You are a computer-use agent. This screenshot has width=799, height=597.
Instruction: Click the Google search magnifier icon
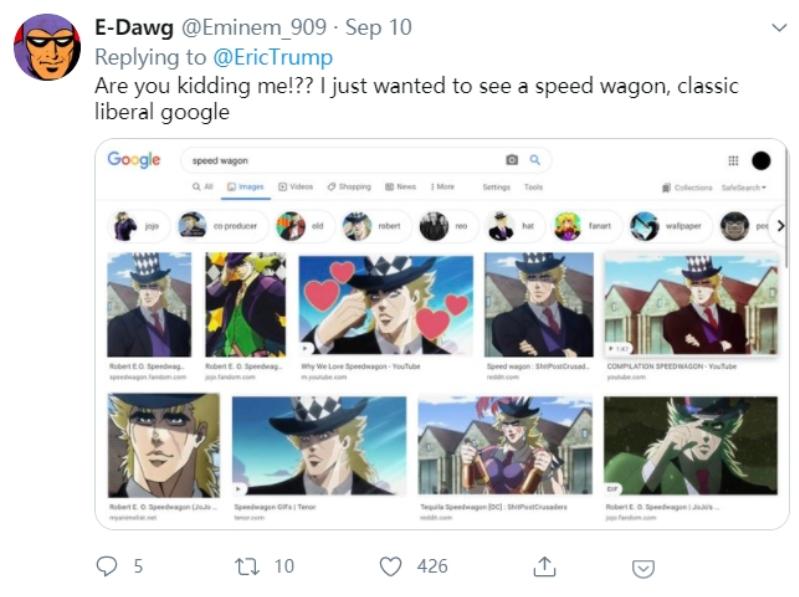coord(535,160)
